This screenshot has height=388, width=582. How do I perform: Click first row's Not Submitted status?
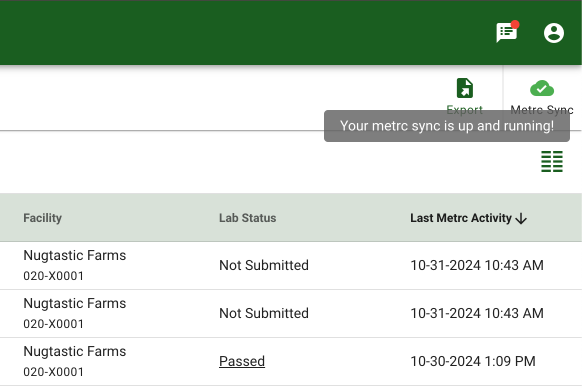(264, 265)
